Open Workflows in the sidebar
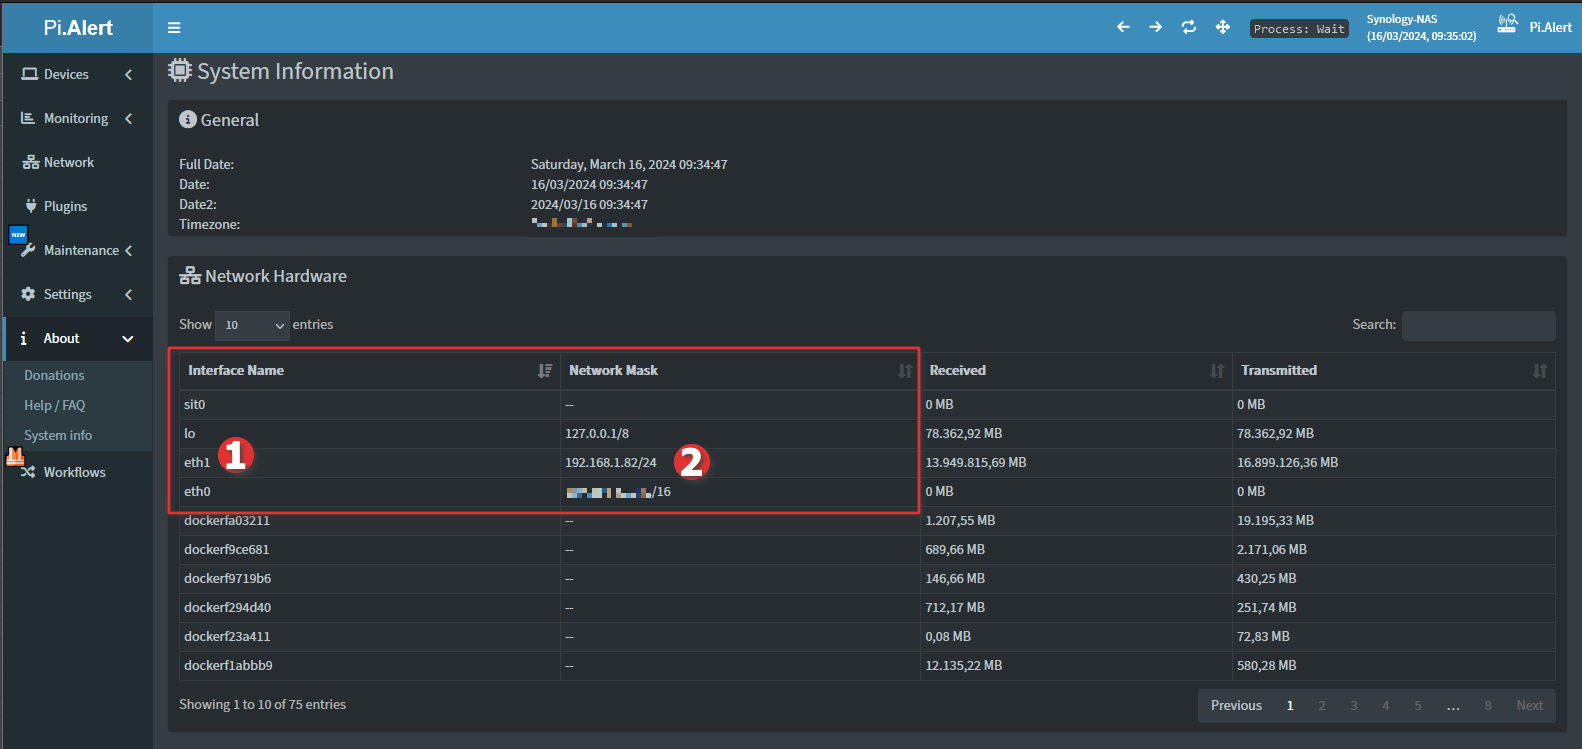Image resolution: width=1582 pixels, height=749 pixels. pos(74,472)
